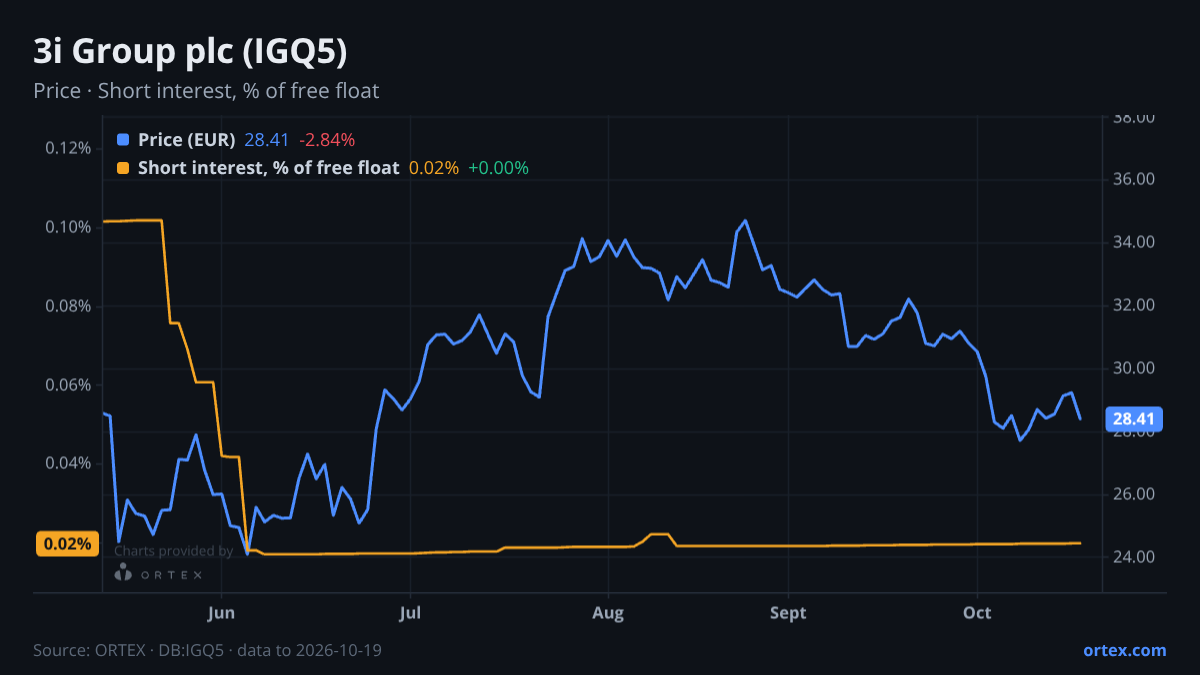Click the blue Price (EUR) legend swatch
The width and height of the screenshot is (1200, 675).
123,140
